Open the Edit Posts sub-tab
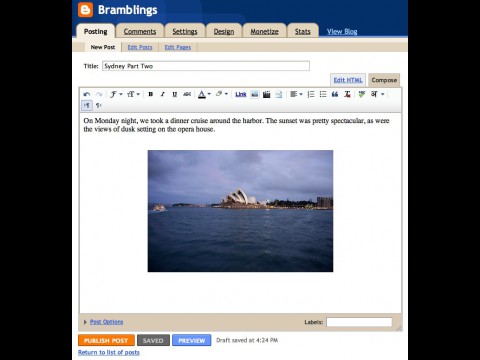 140,47
